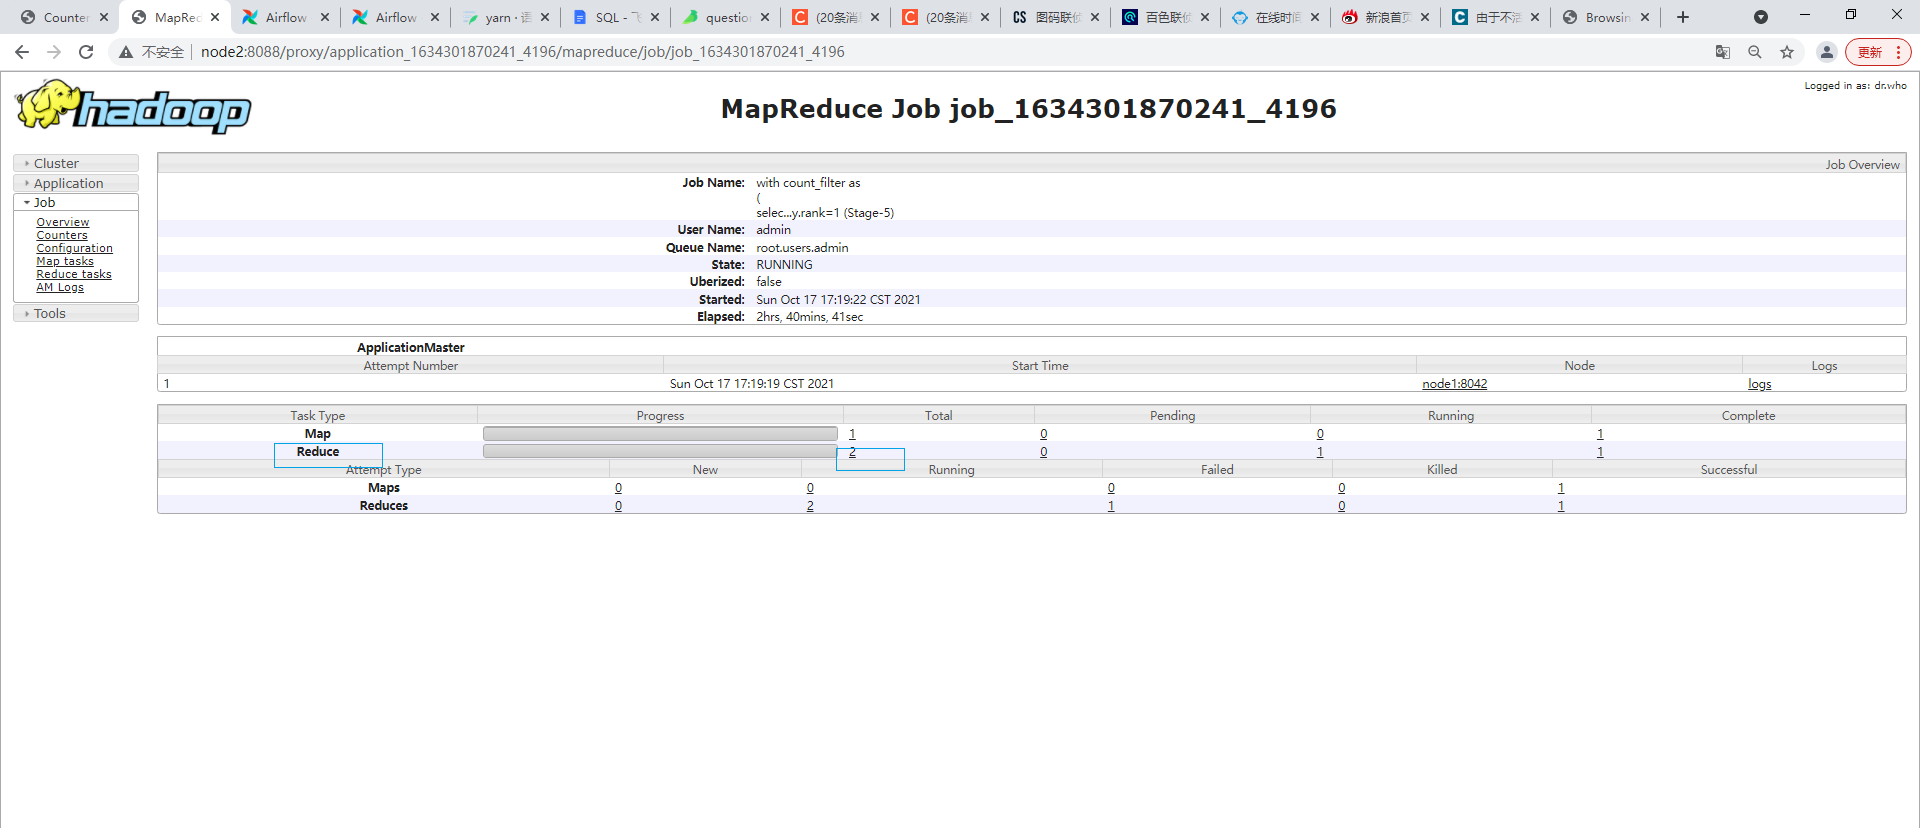Image resolution: width=1920 pixels, height=828 pixels.
Task: Open the tab search dropdown arrow
Action: point(1761,17)
